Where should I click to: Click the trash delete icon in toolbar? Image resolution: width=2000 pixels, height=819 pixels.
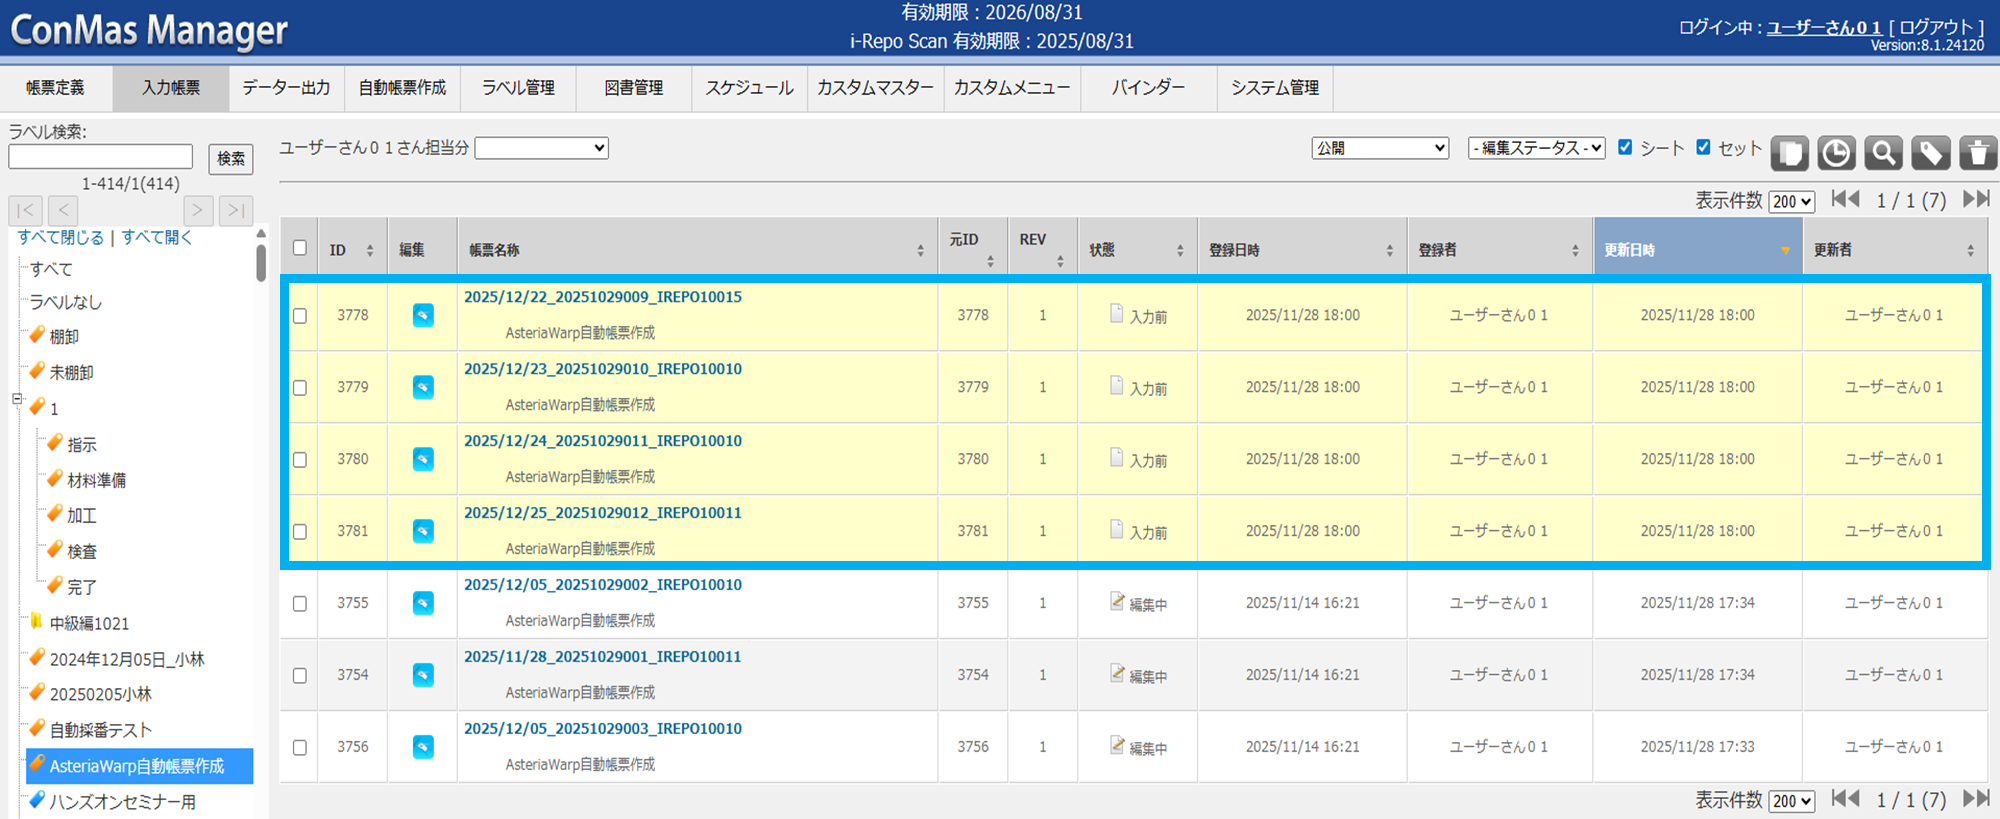[1977, 153]
